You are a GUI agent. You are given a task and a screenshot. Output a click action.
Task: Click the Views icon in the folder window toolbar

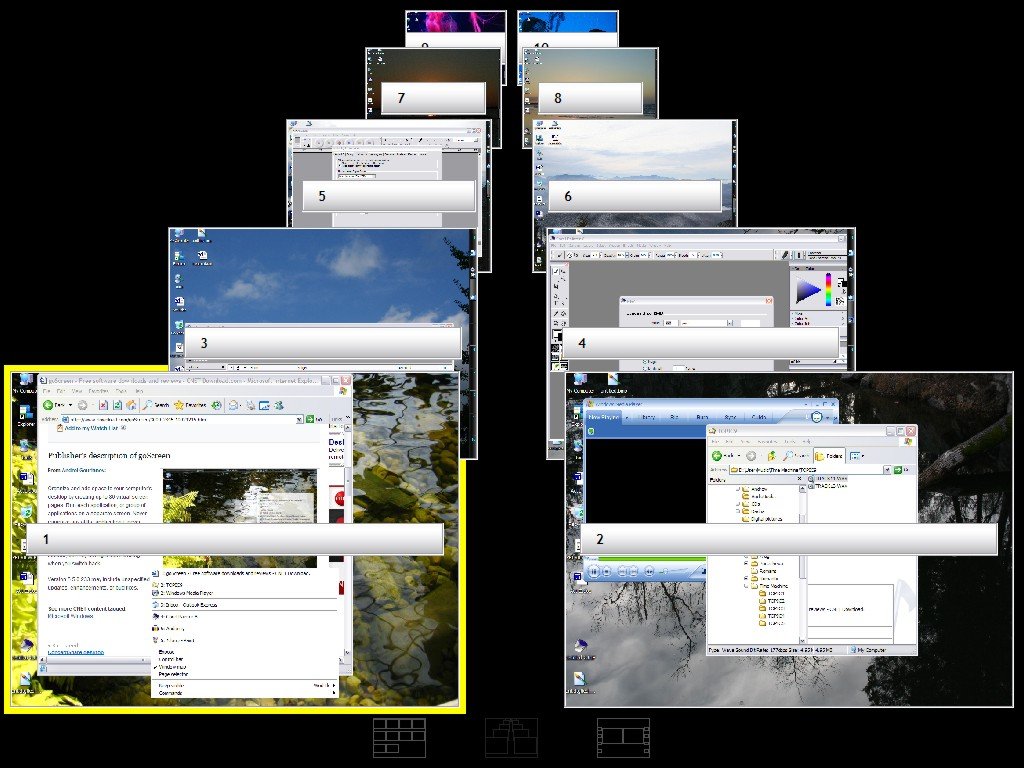click(857, 455)
